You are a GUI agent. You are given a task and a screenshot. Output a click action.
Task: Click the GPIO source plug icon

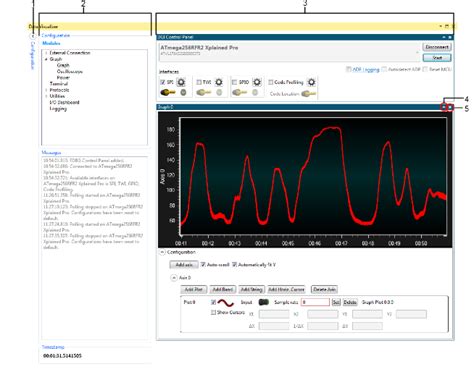(x=239, y=92)
